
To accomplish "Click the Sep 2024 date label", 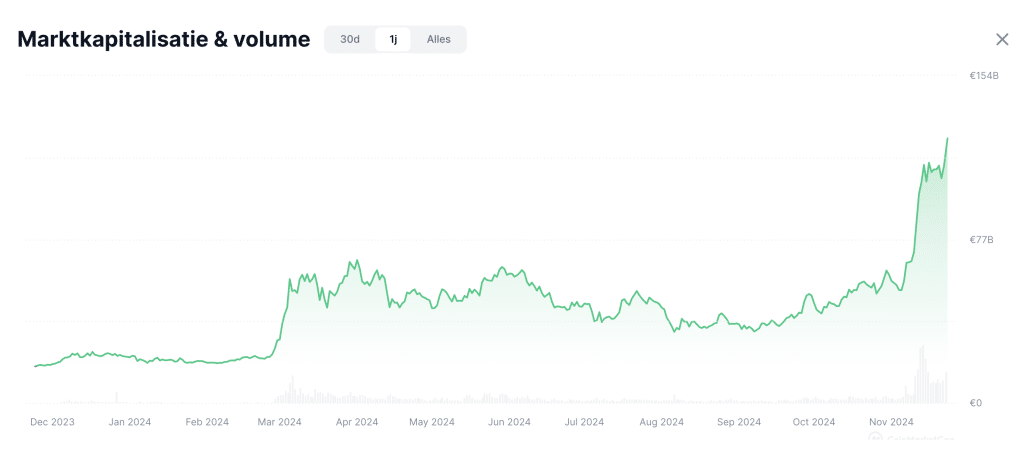I will 739,422.
